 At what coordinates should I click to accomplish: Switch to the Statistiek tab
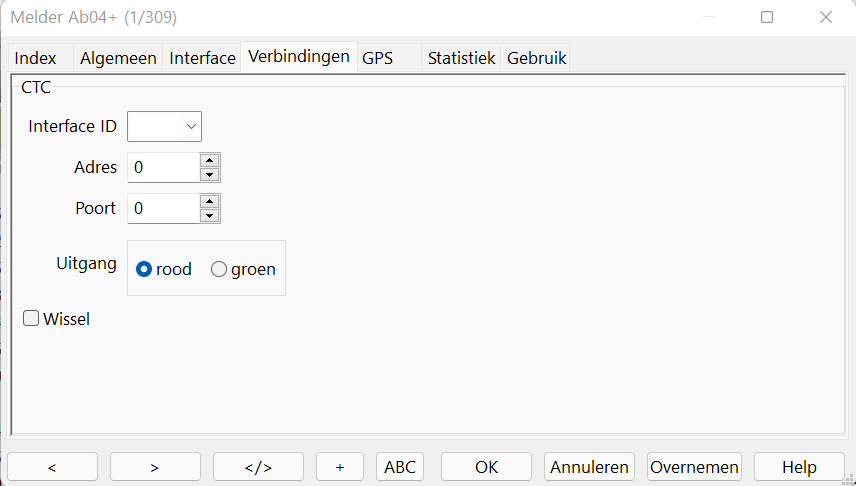461,58
